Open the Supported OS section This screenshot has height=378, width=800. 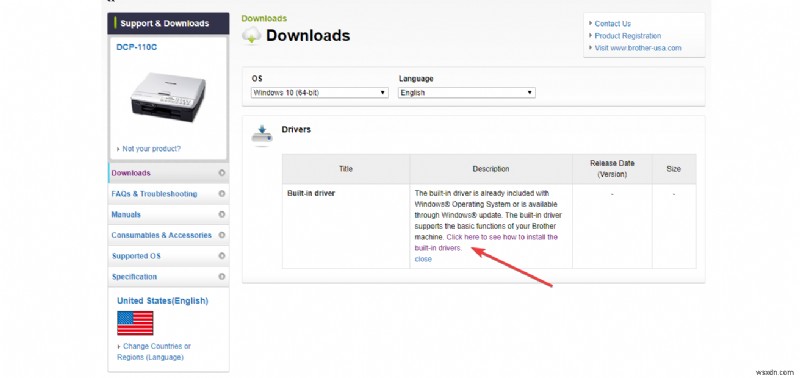click(x=168, y=256)
